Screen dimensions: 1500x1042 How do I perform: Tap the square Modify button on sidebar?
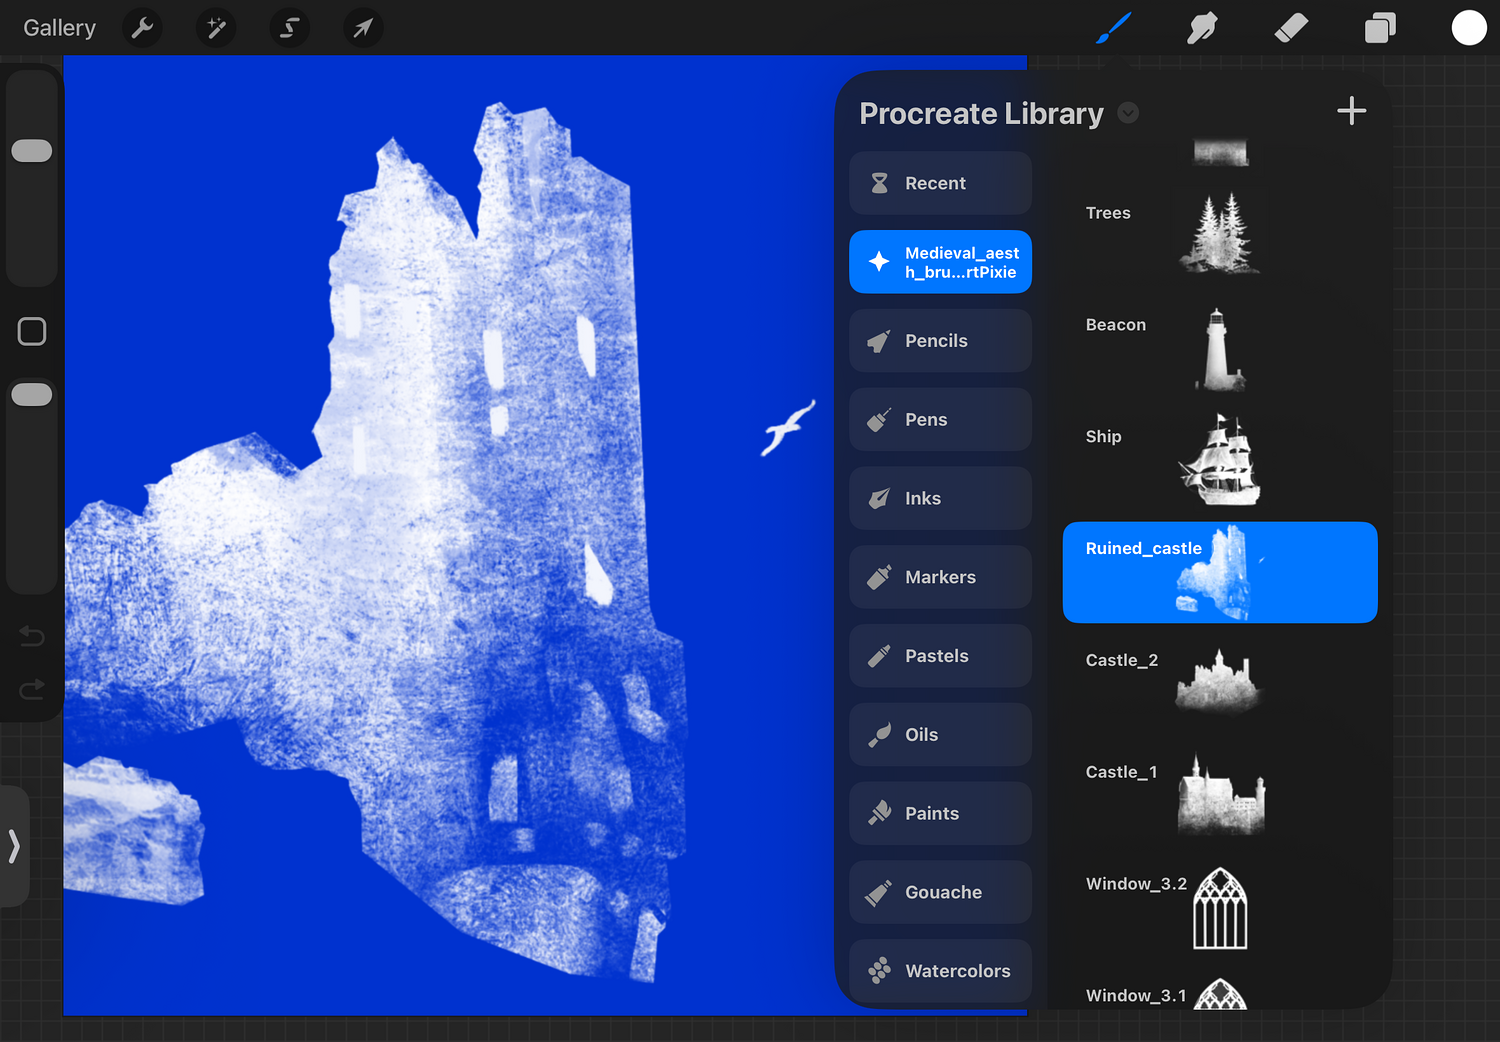(x=32, y=331)
